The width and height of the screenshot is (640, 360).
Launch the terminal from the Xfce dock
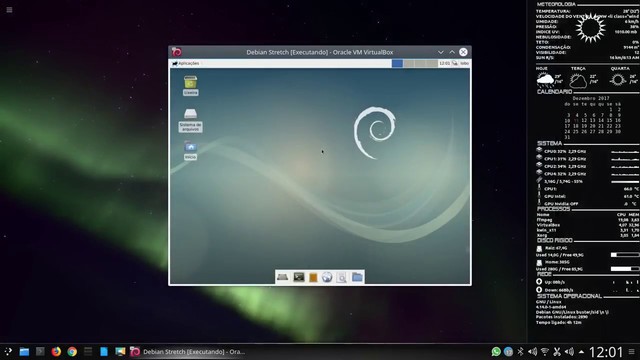(299, 277)
